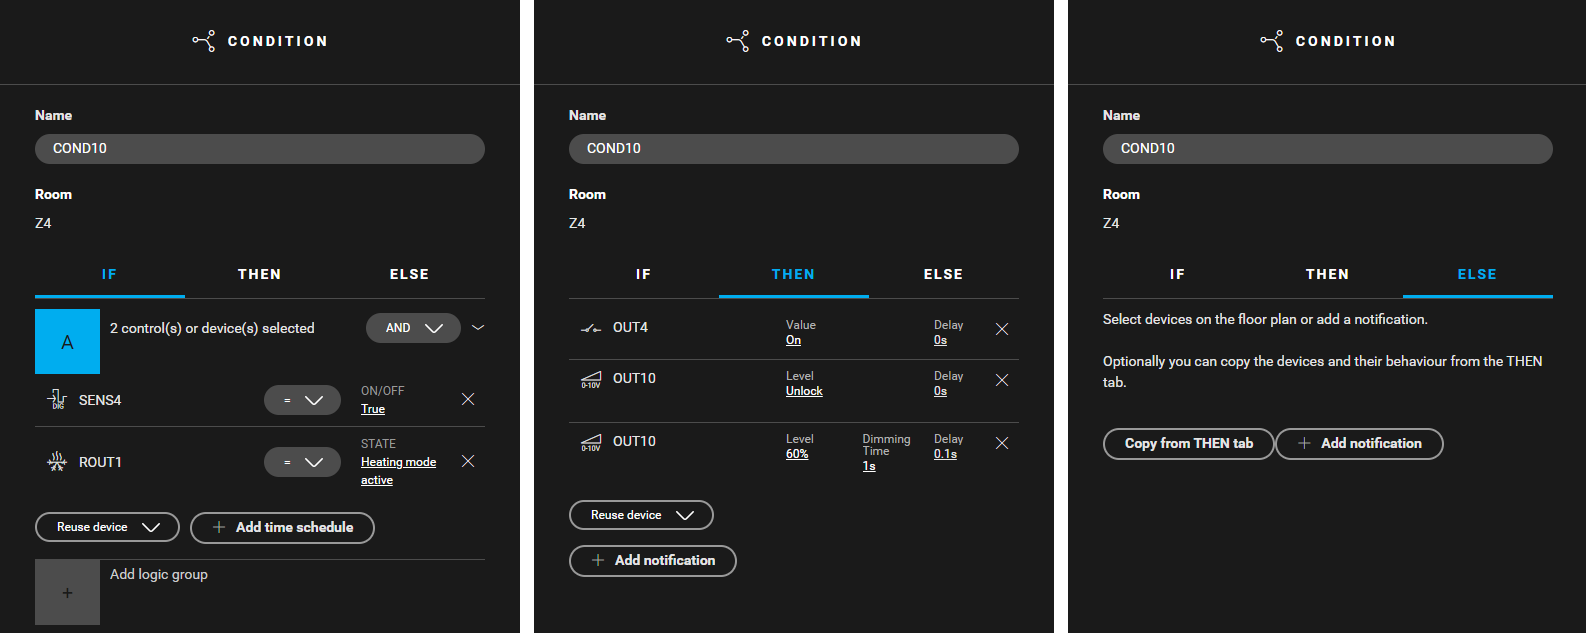The width and height of the screenshot is (1586, 633).
Task: Select ELSE tab in middle panel
Action: pyautogui.click(x=944, y=274)
